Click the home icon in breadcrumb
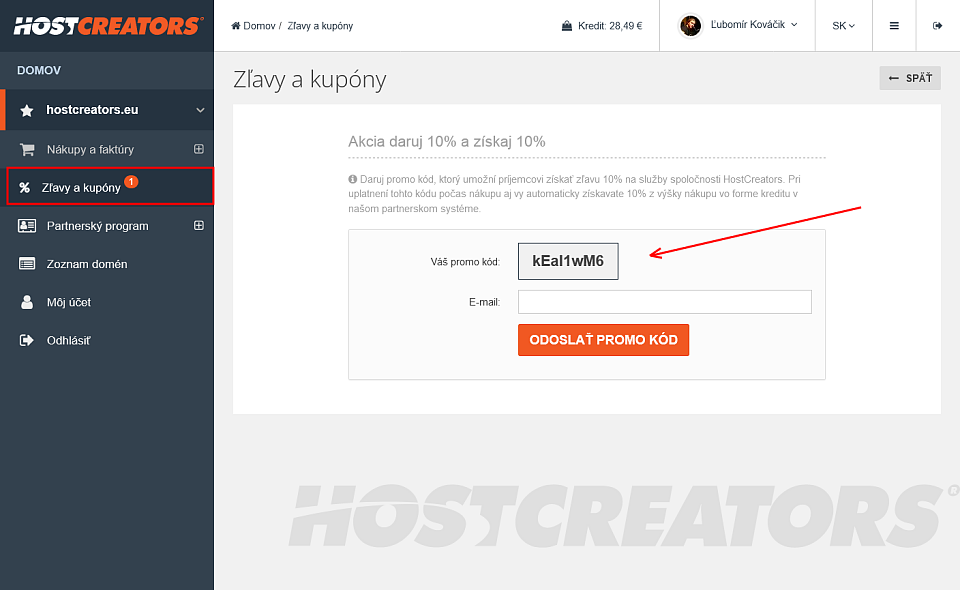The height and width of the screenshot is (590, 960). [236, 26]
